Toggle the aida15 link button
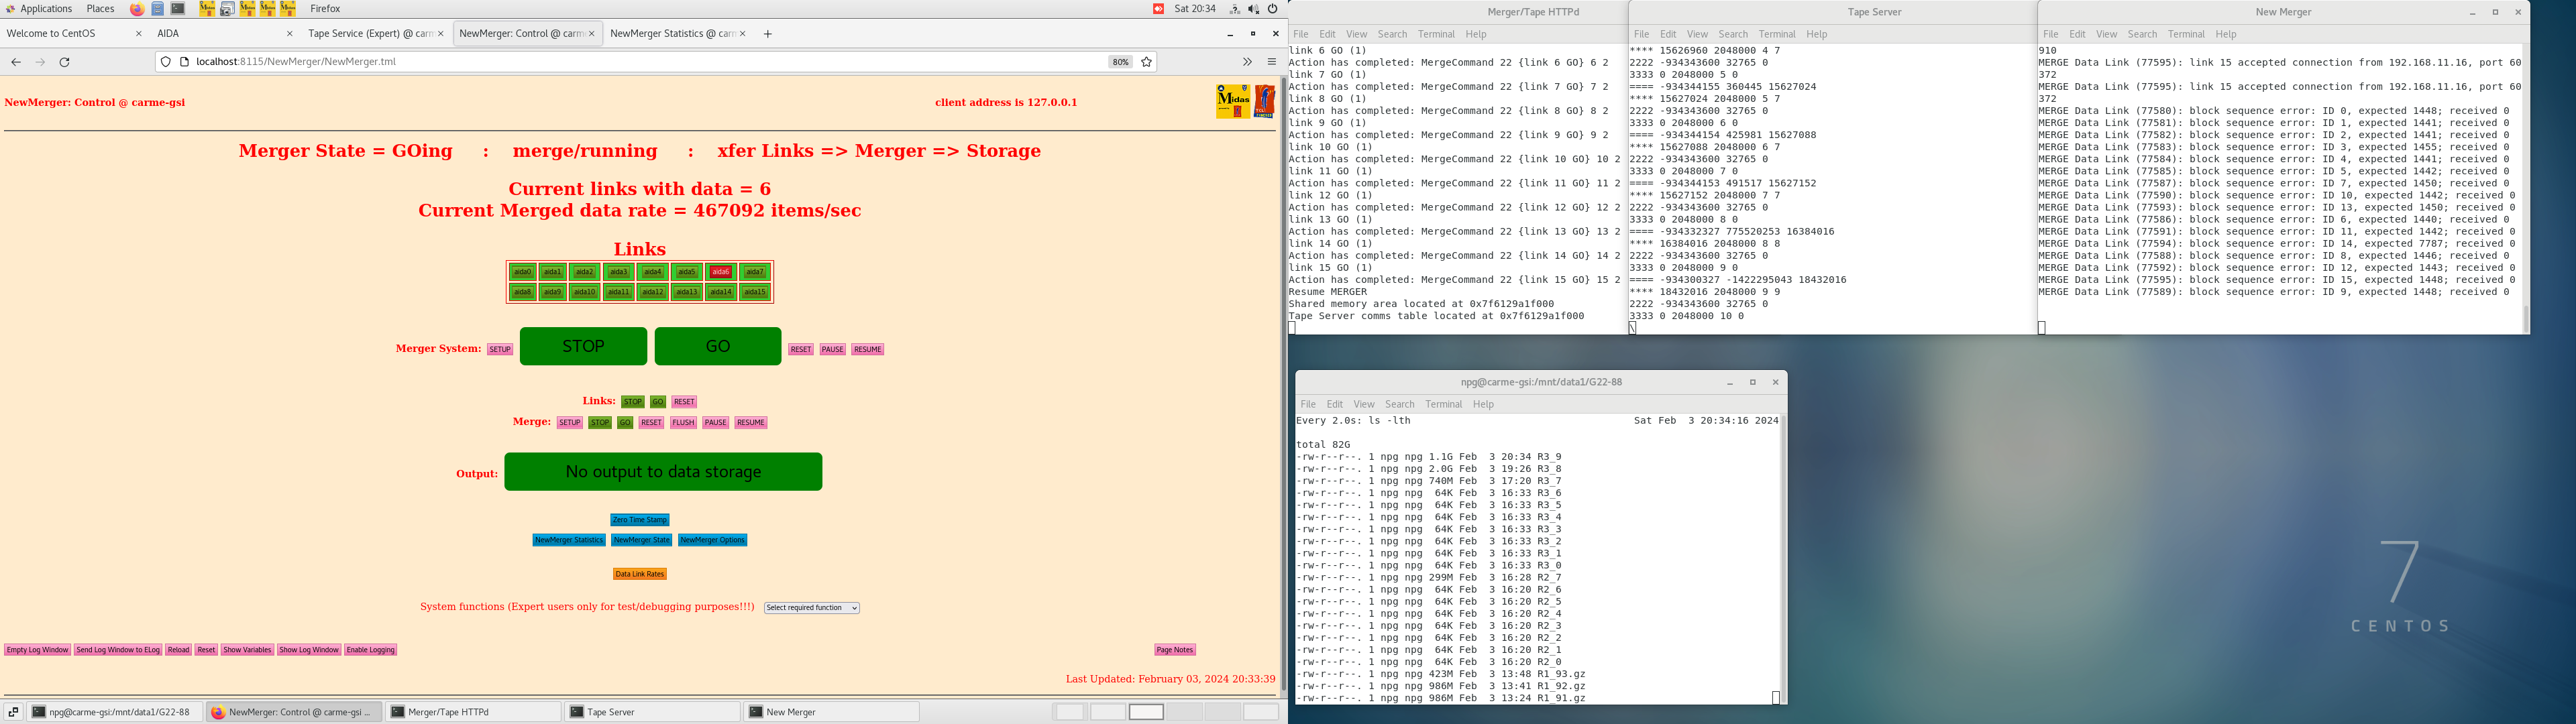This screenshot has height=724, width=2576. click(x=755, y=292)
